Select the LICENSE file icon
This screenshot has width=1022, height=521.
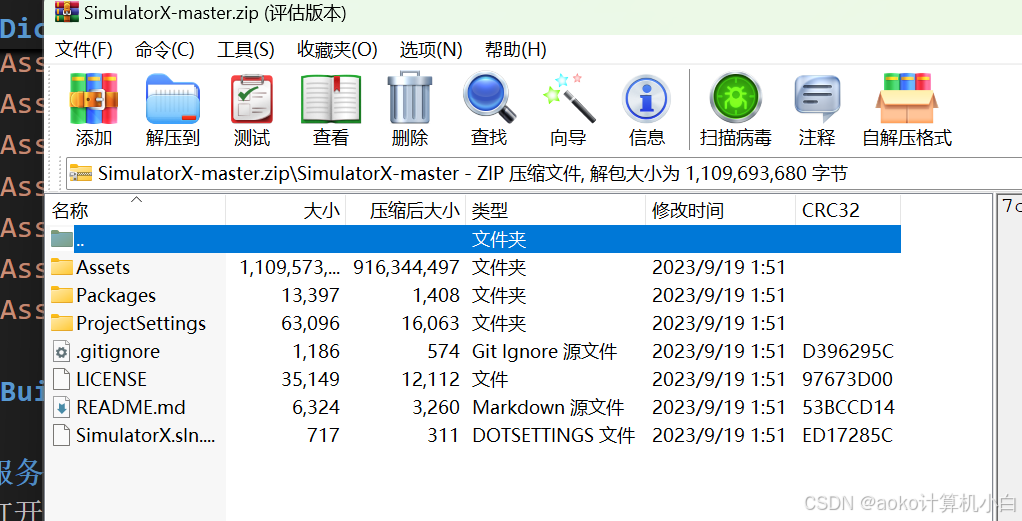click(61, 380)
